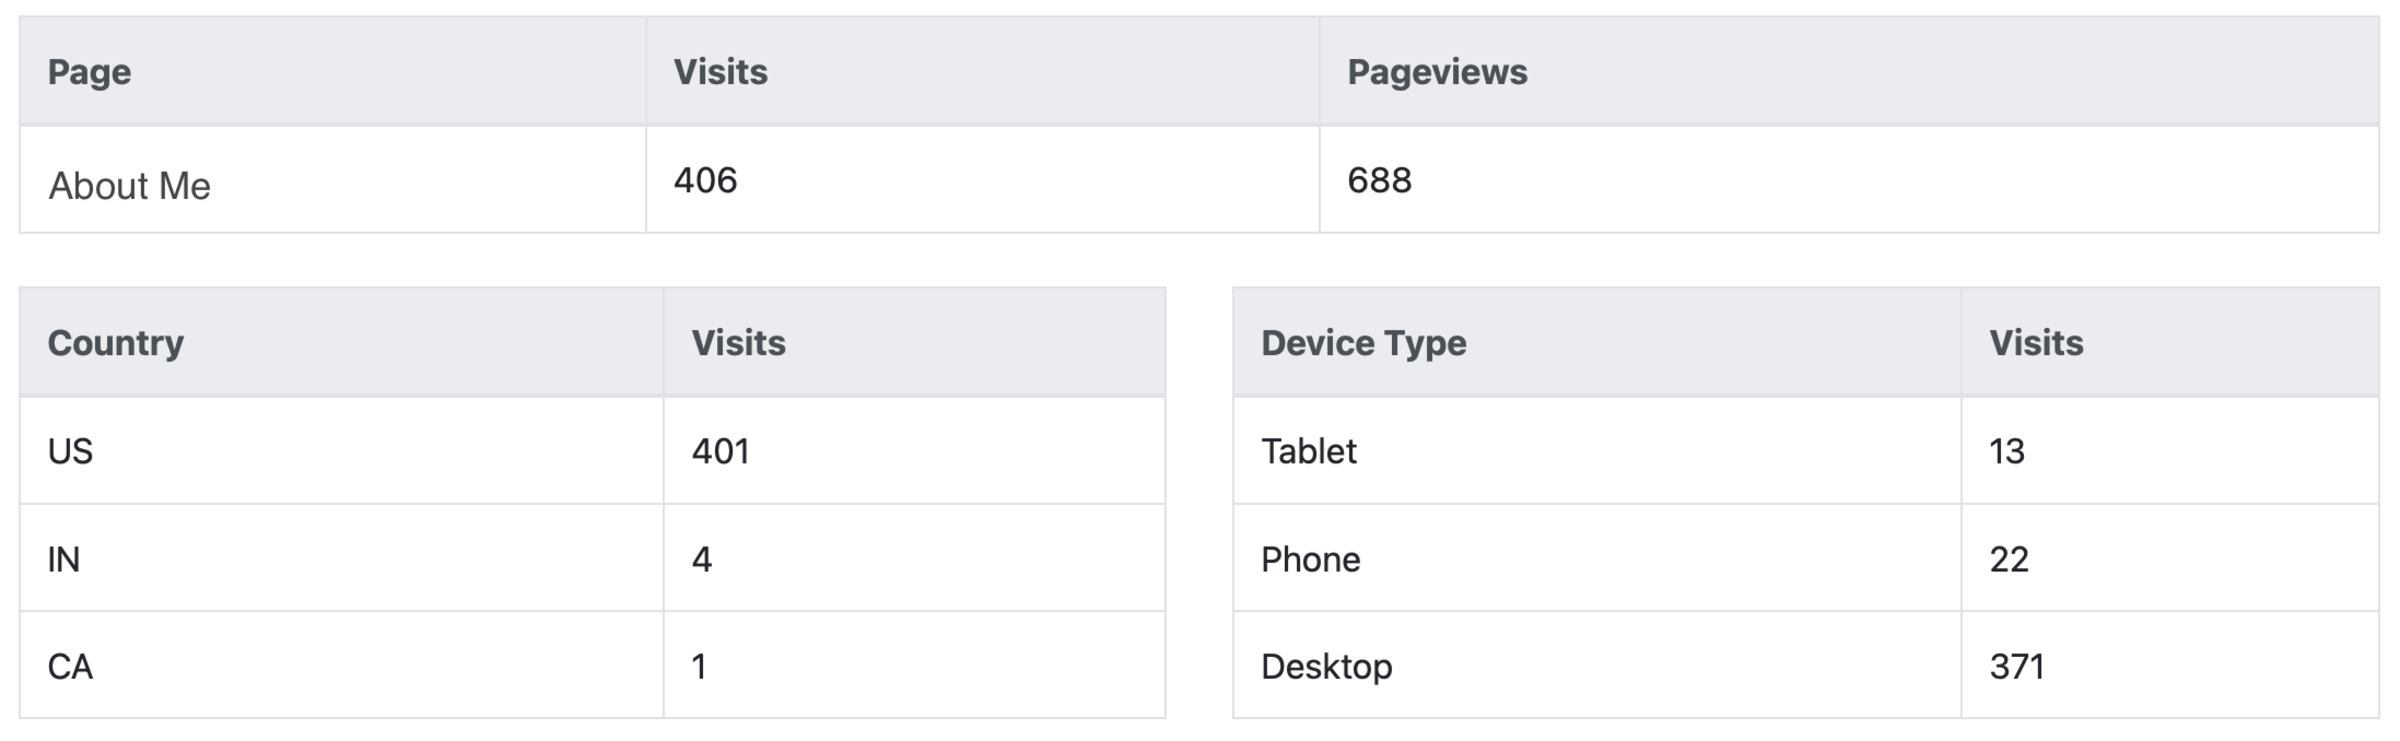The image size is (2400, 741).
Task: Select the 688 pageviews value
Action: [1379, 181]
